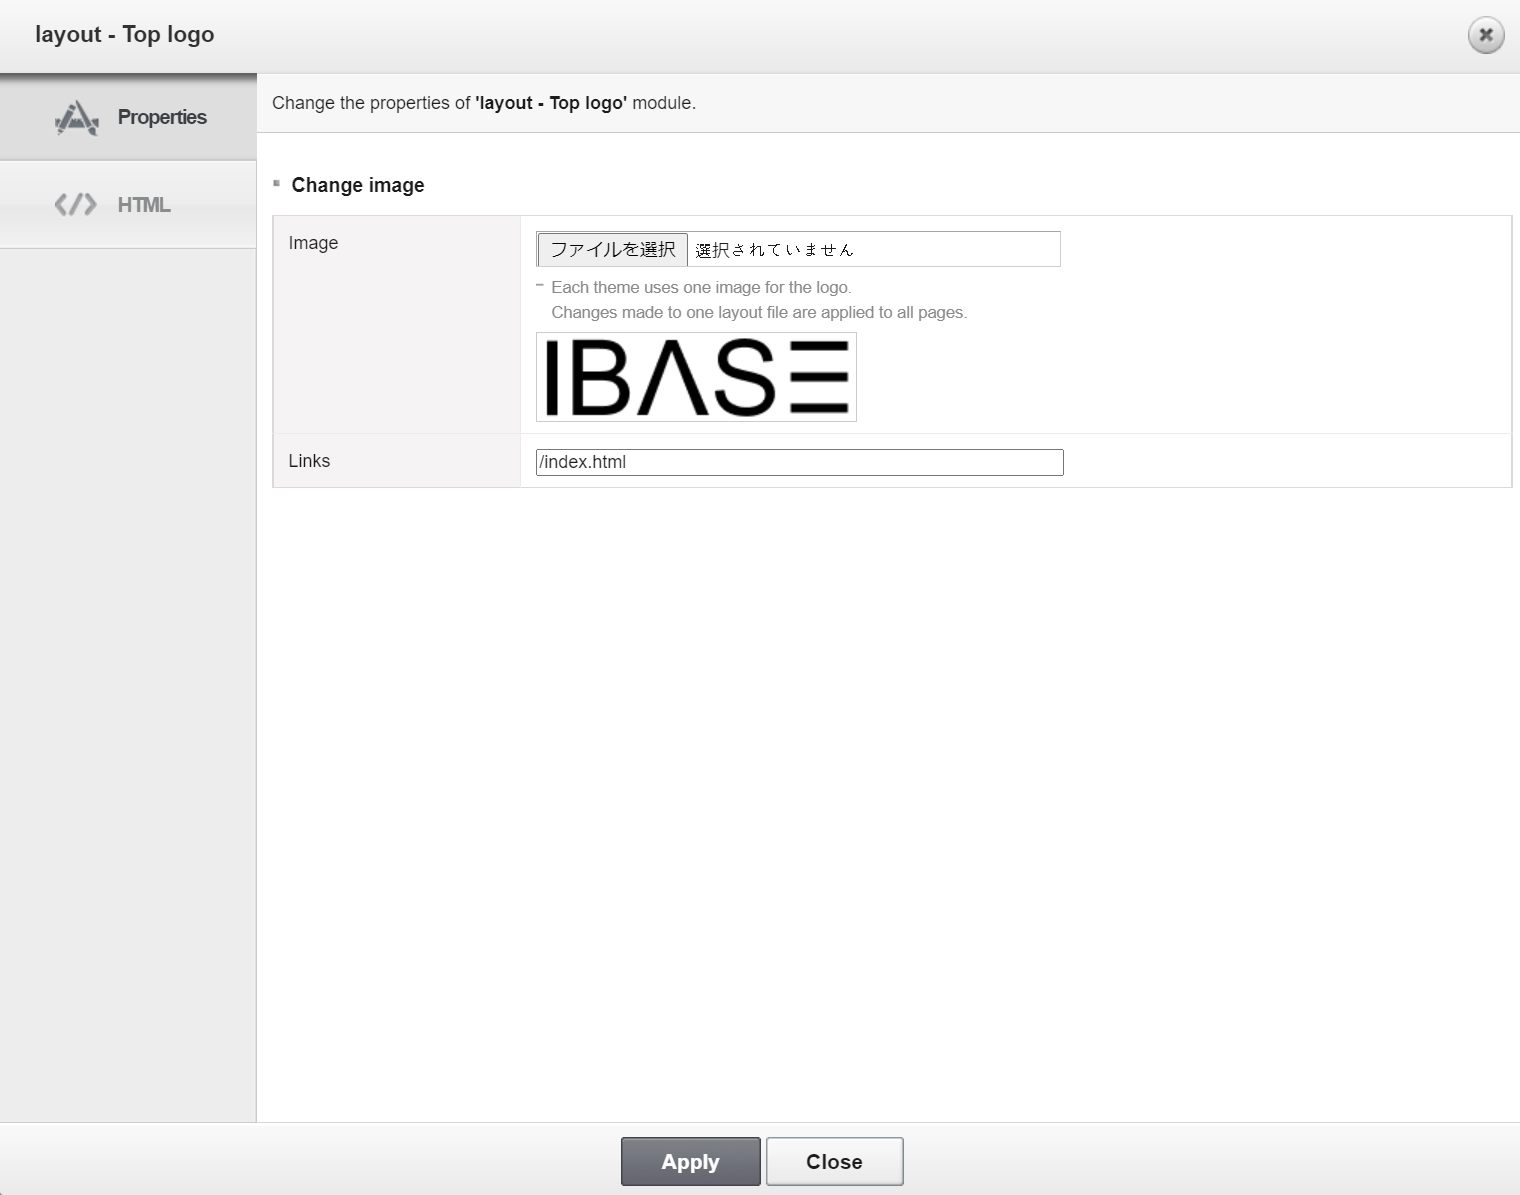Click the ファイルを選択 file chooser button

coord(612,249)
